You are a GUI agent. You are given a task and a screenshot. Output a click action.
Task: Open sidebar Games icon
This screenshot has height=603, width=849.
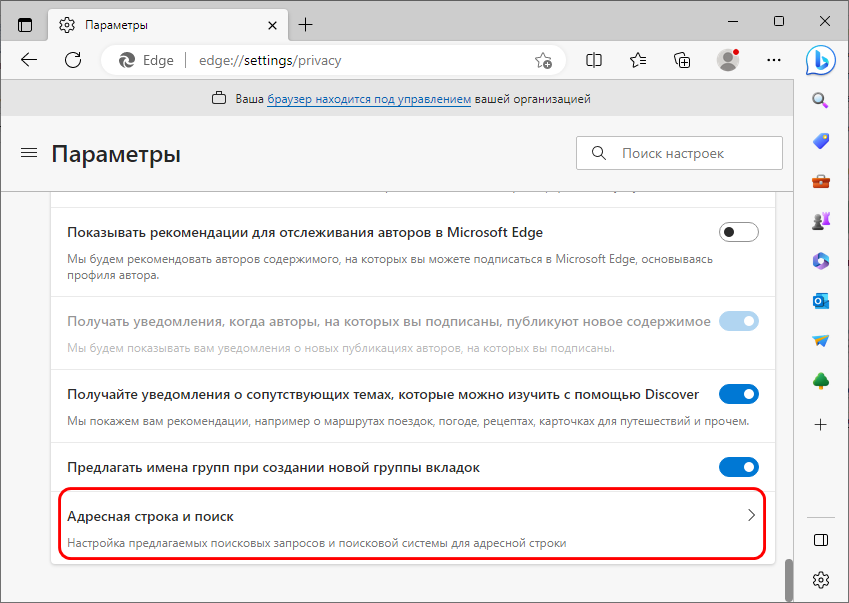point(820,221)
